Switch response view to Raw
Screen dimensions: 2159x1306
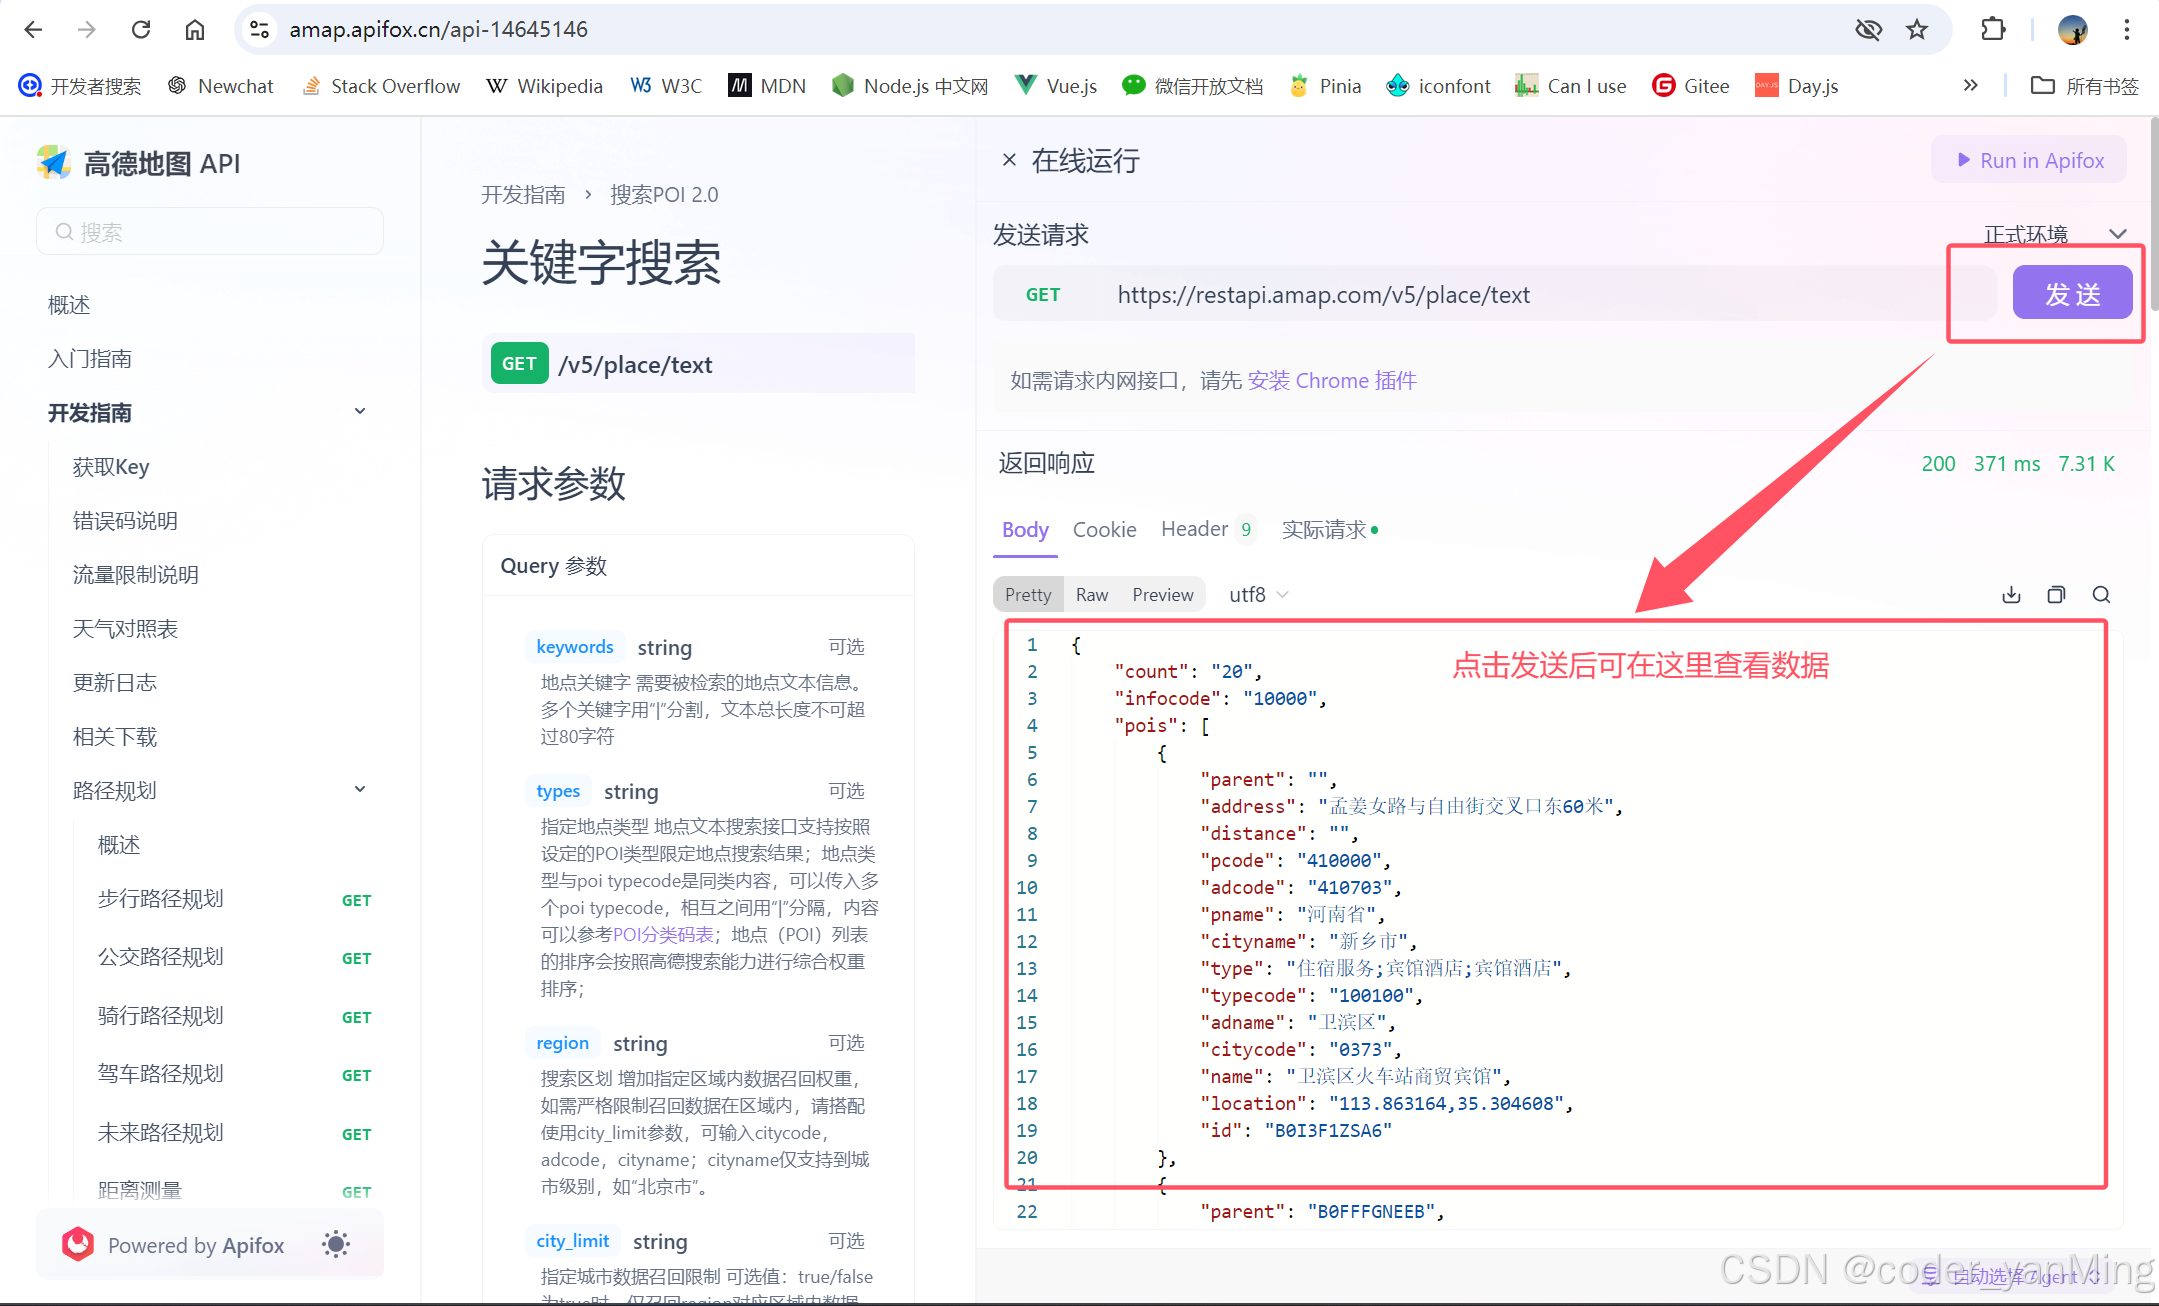click(1091, 595)
